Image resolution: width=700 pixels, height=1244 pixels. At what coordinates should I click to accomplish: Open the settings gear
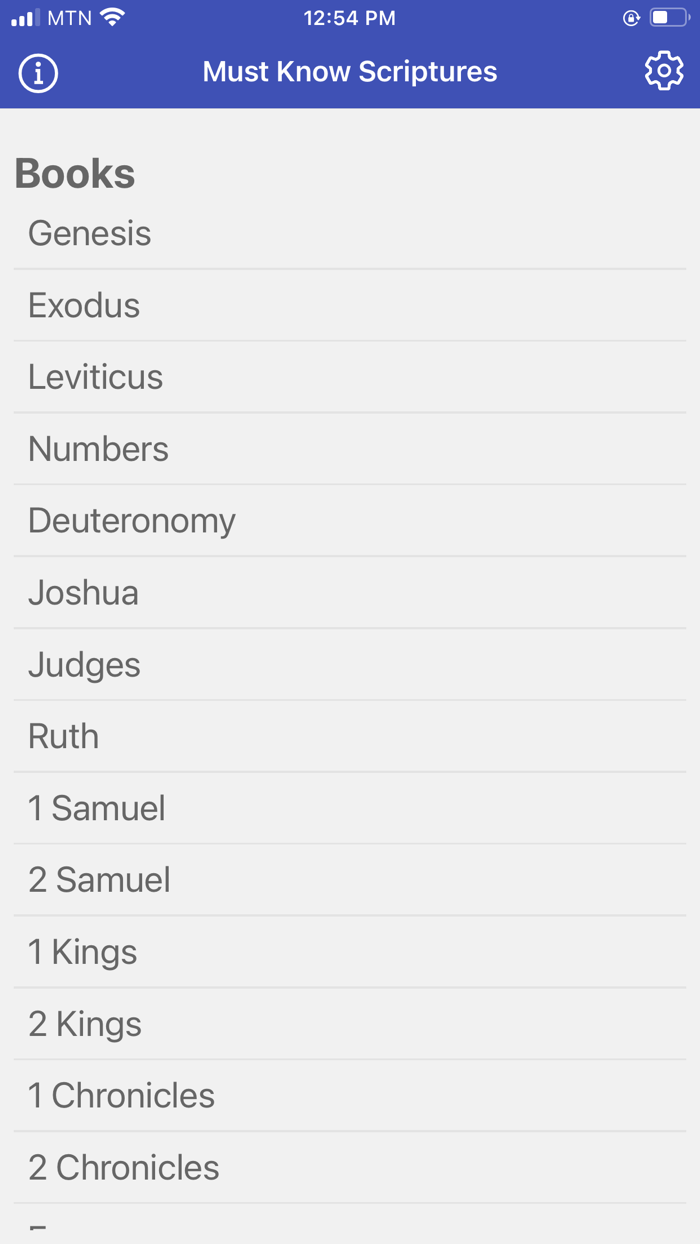pos(663,71)
